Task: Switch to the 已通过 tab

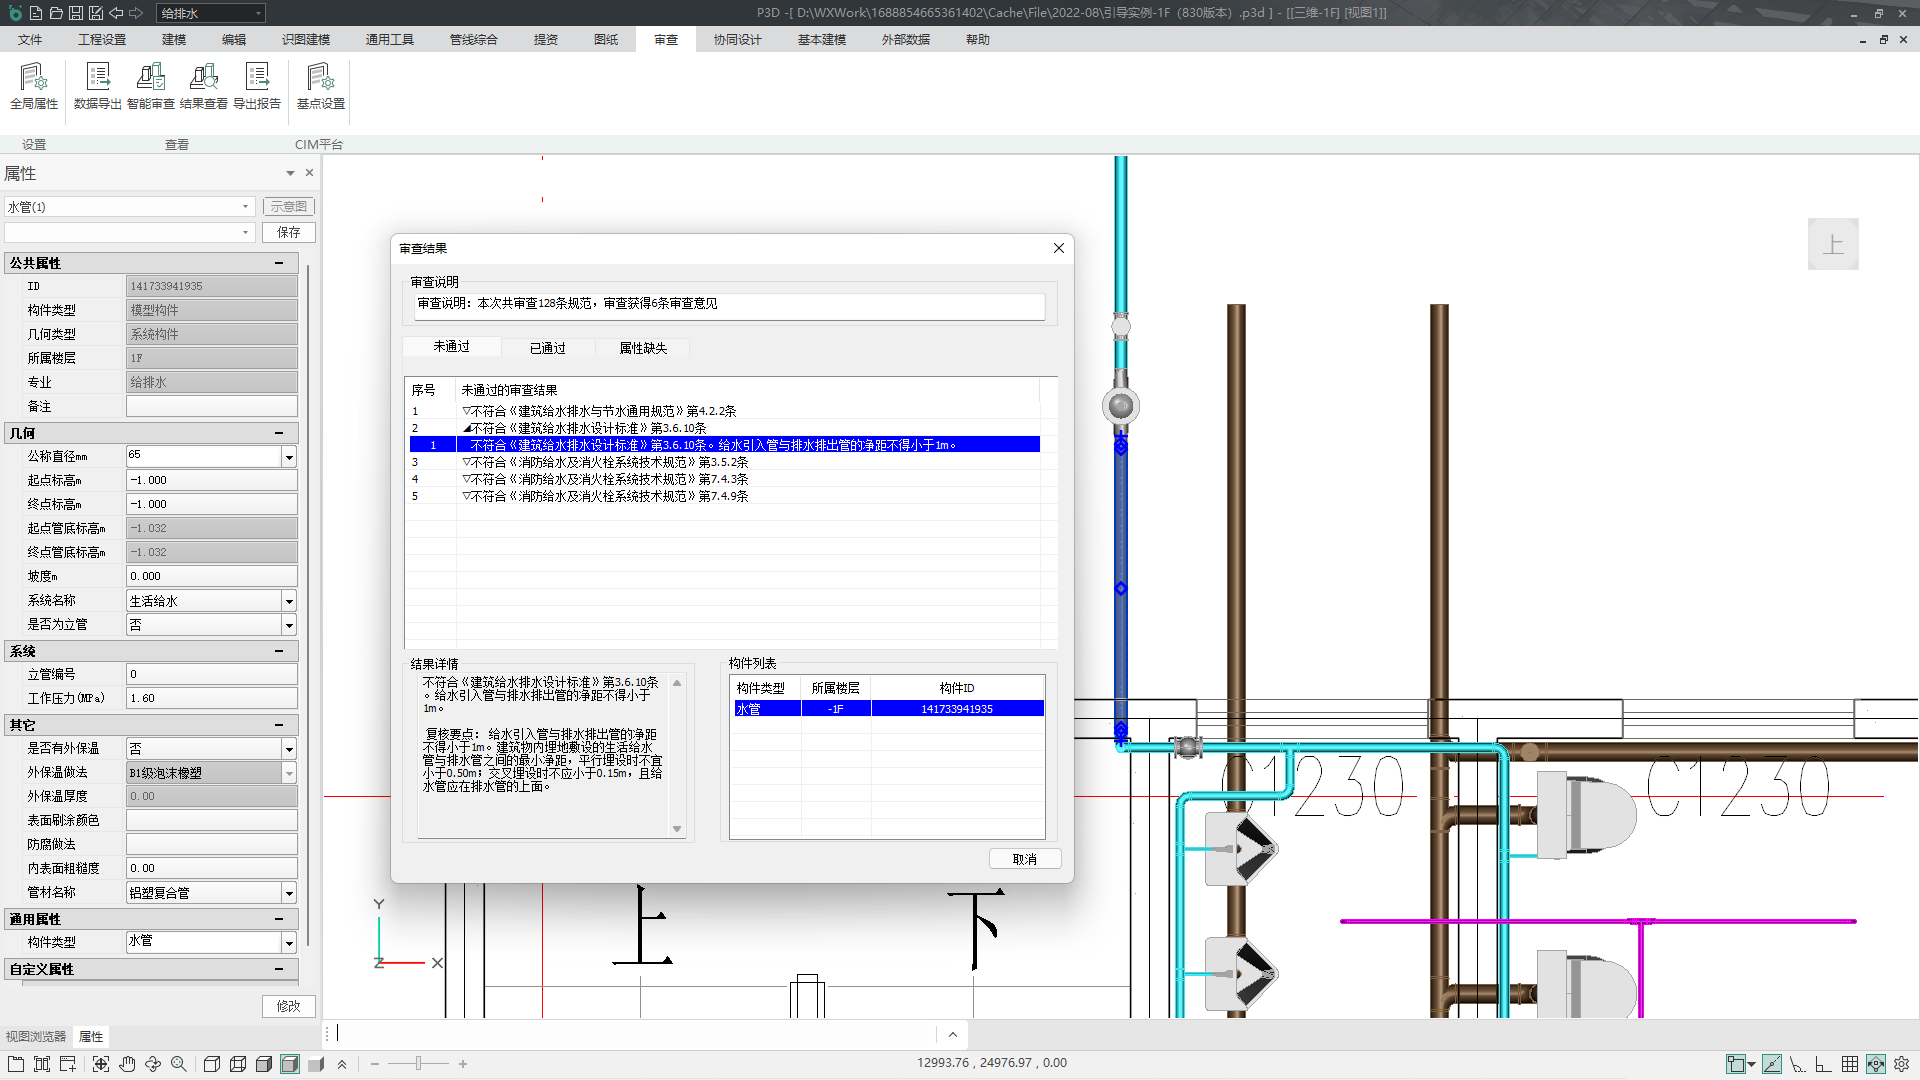Action: pos(547,348)
